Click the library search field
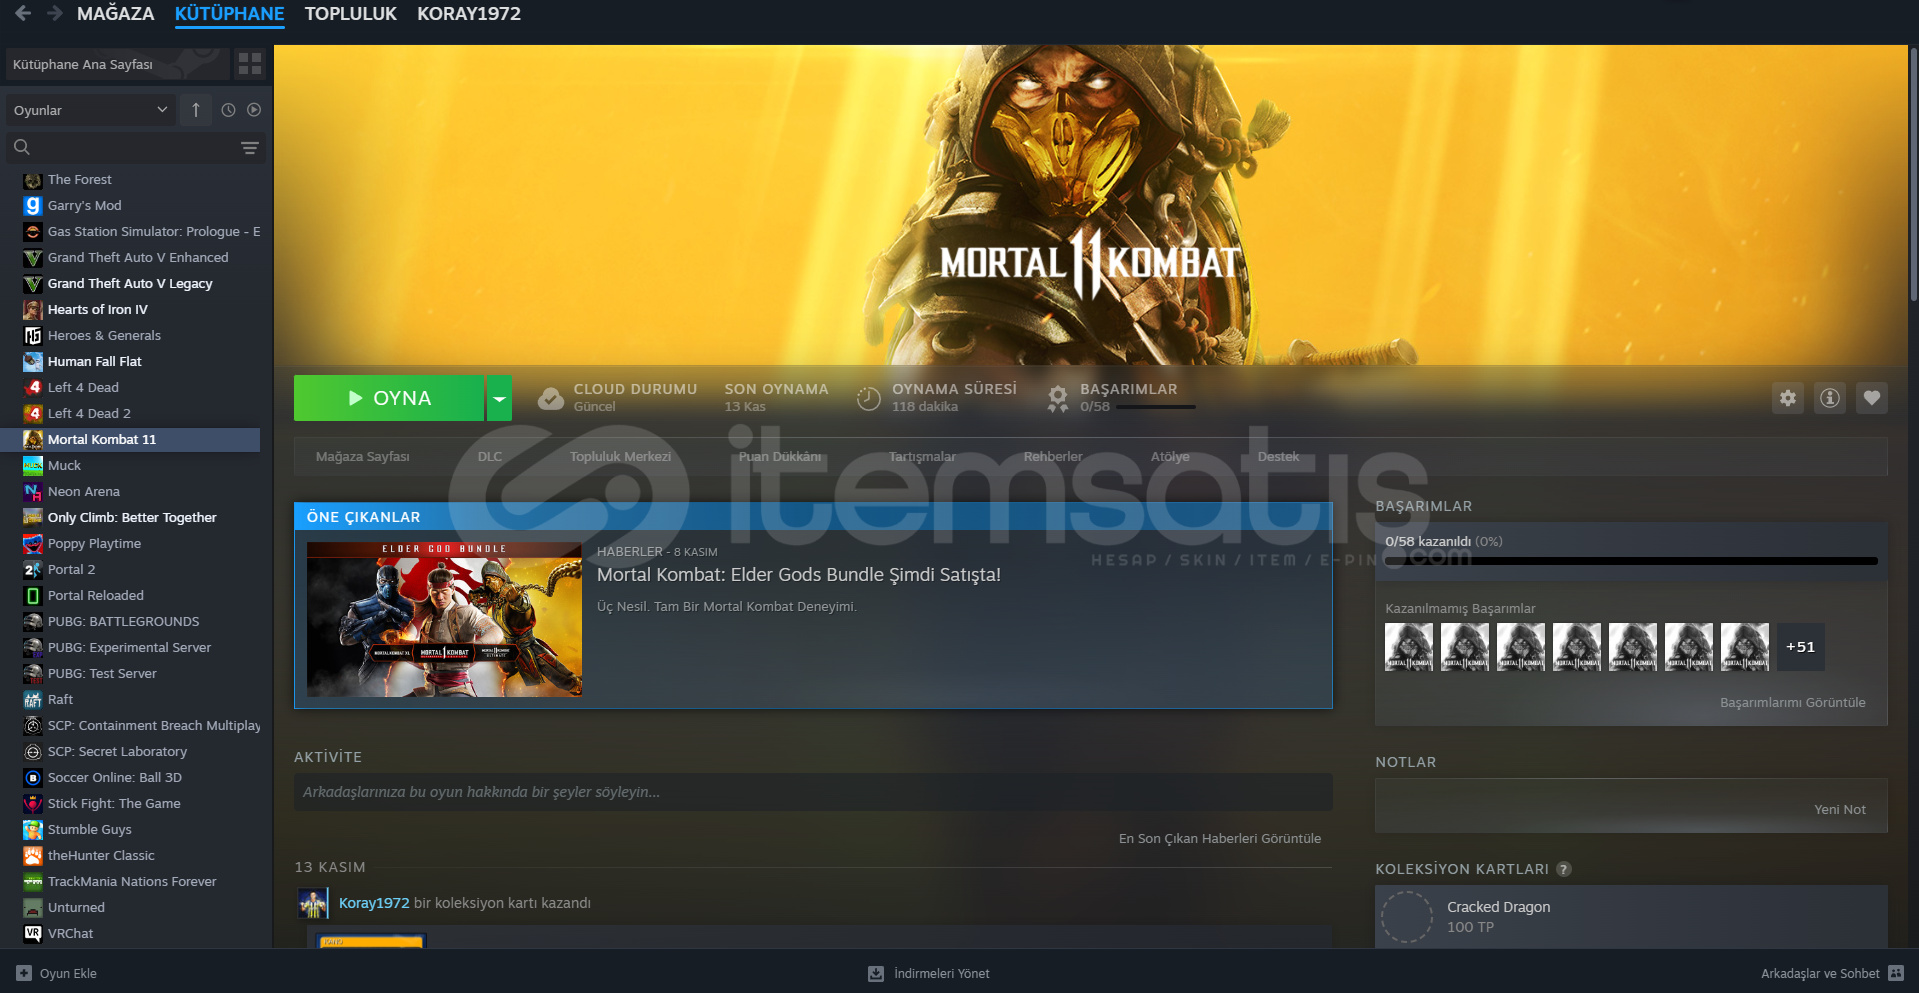1919x993 pixels. pos(136,148)
